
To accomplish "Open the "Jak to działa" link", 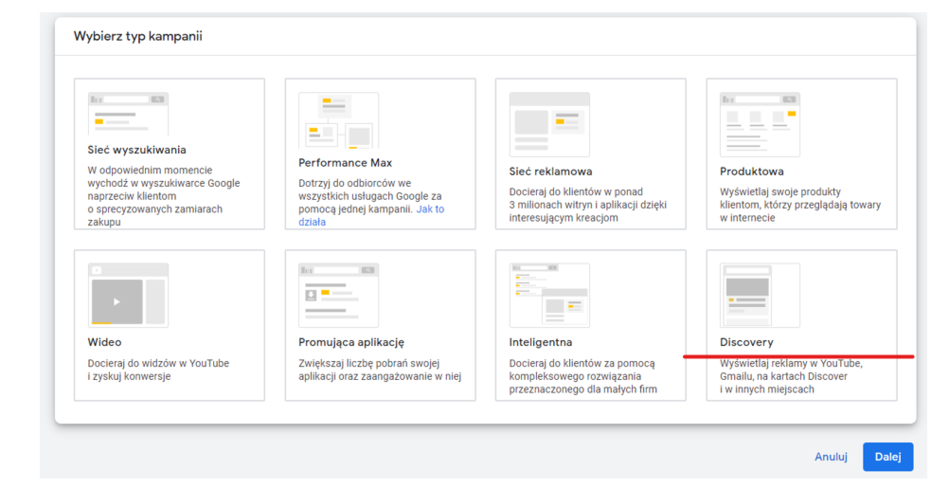I will click(371, 215).
